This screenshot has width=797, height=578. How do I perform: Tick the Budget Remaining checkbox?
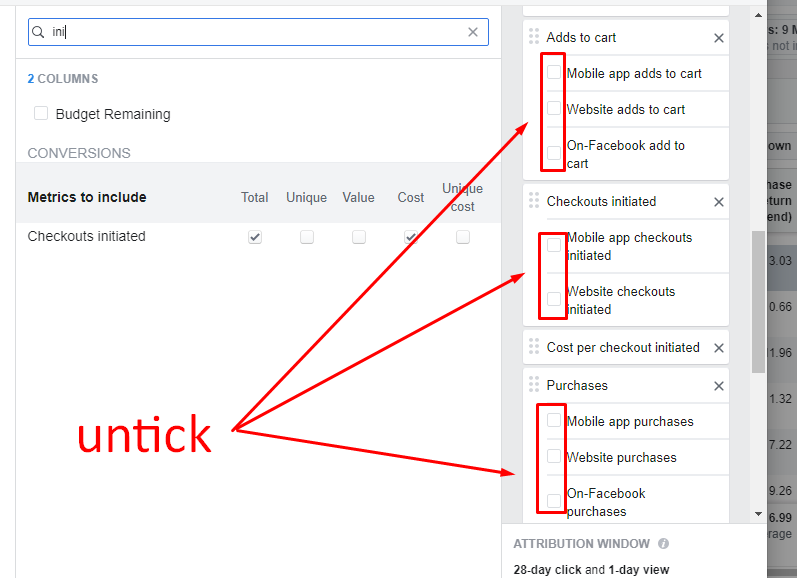[41, 113]
